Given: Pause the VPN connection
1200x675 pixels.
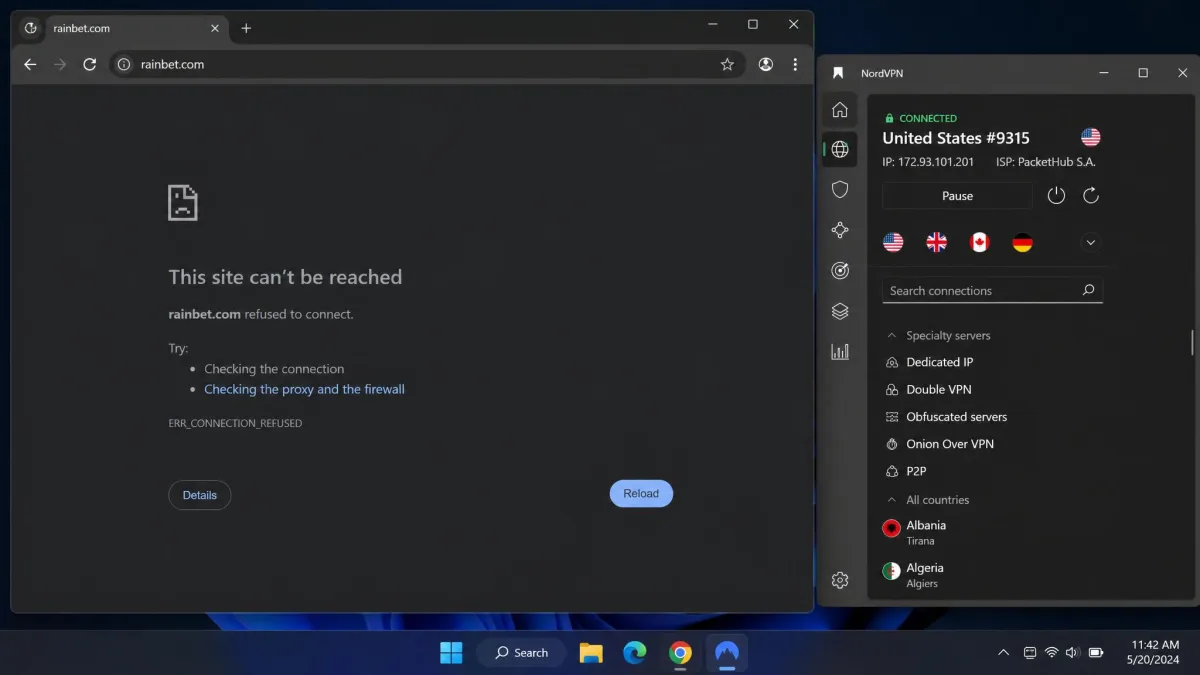Looking at the screenshot, I should (957, 196).
